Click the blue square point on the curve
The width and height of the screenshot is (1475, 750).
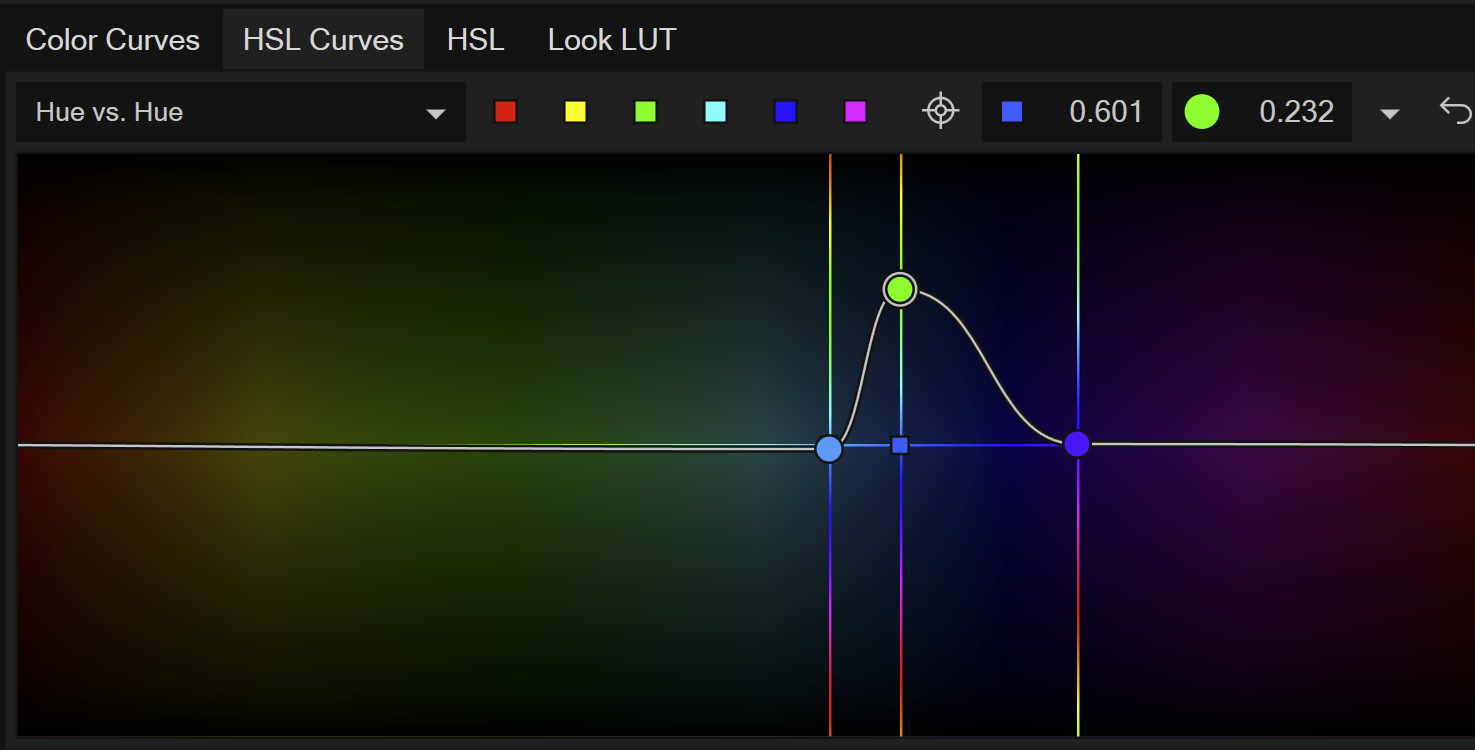(900, 445)
